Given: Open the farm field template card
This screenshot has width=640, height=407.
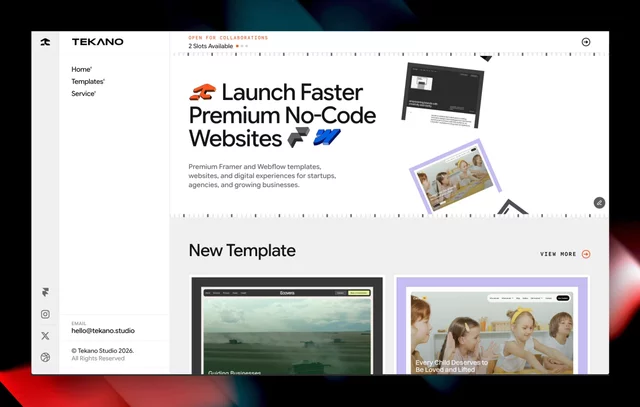Looking at the screenshot, I should (287, 326).
